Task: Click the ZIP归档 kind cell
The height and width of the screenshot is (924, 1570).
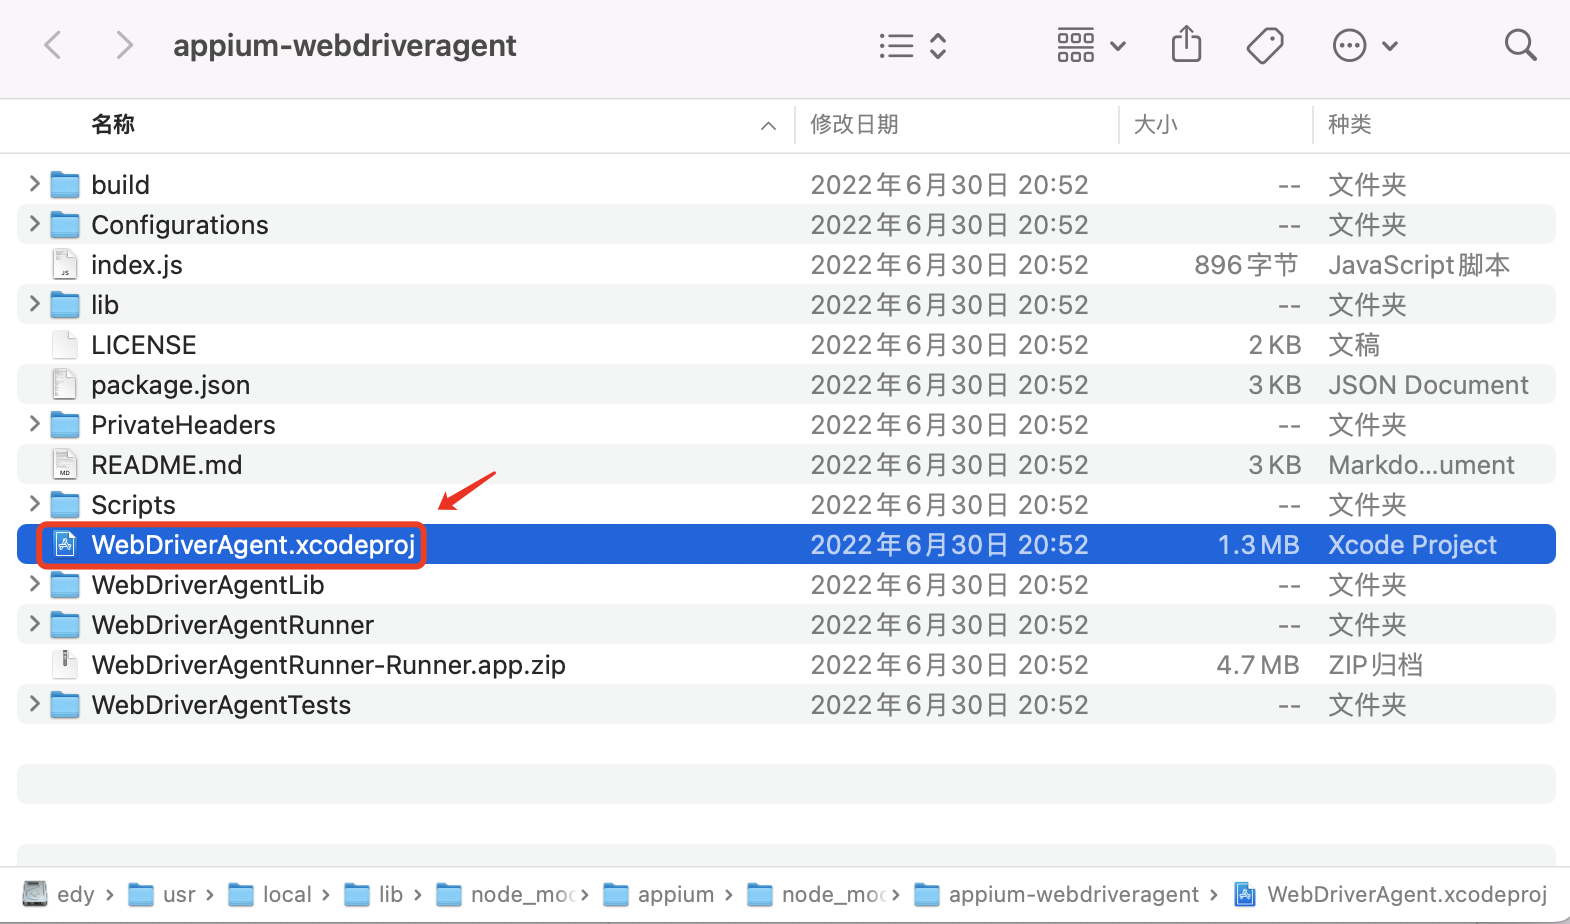Action: click(x=1375, y=665)
